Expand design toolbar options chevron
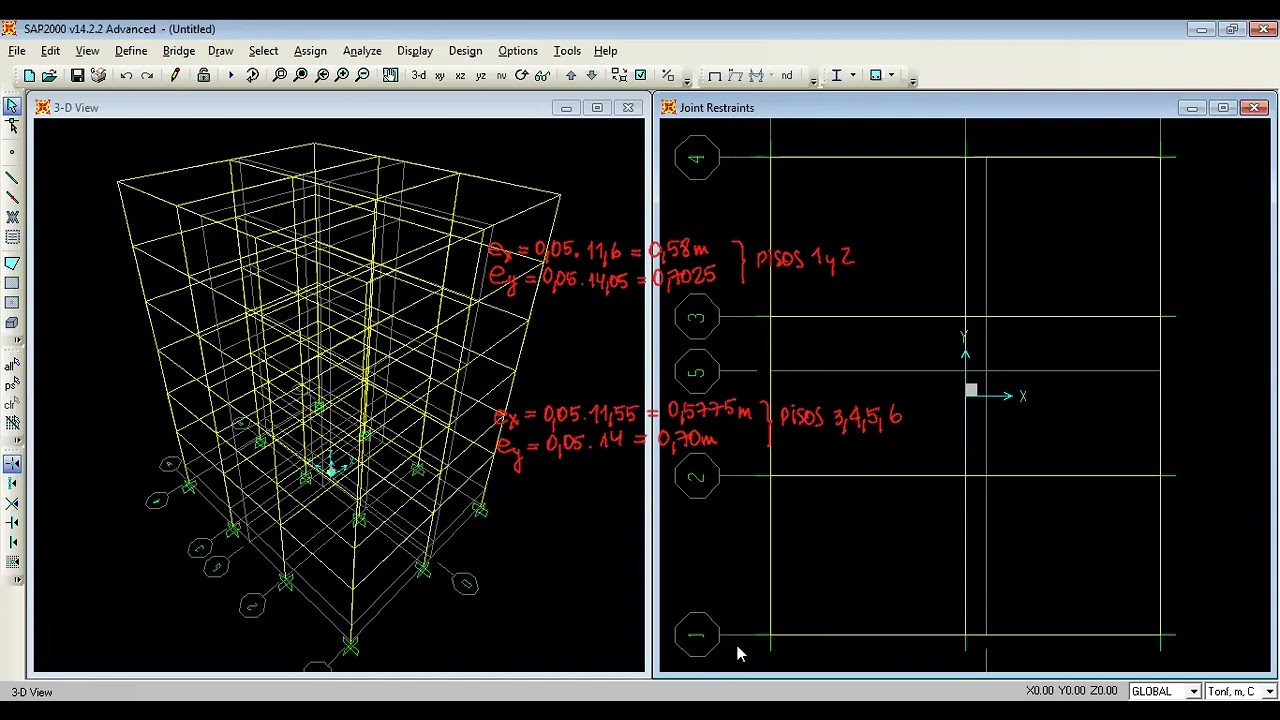 pyautogui.click(x=912, y=80)
